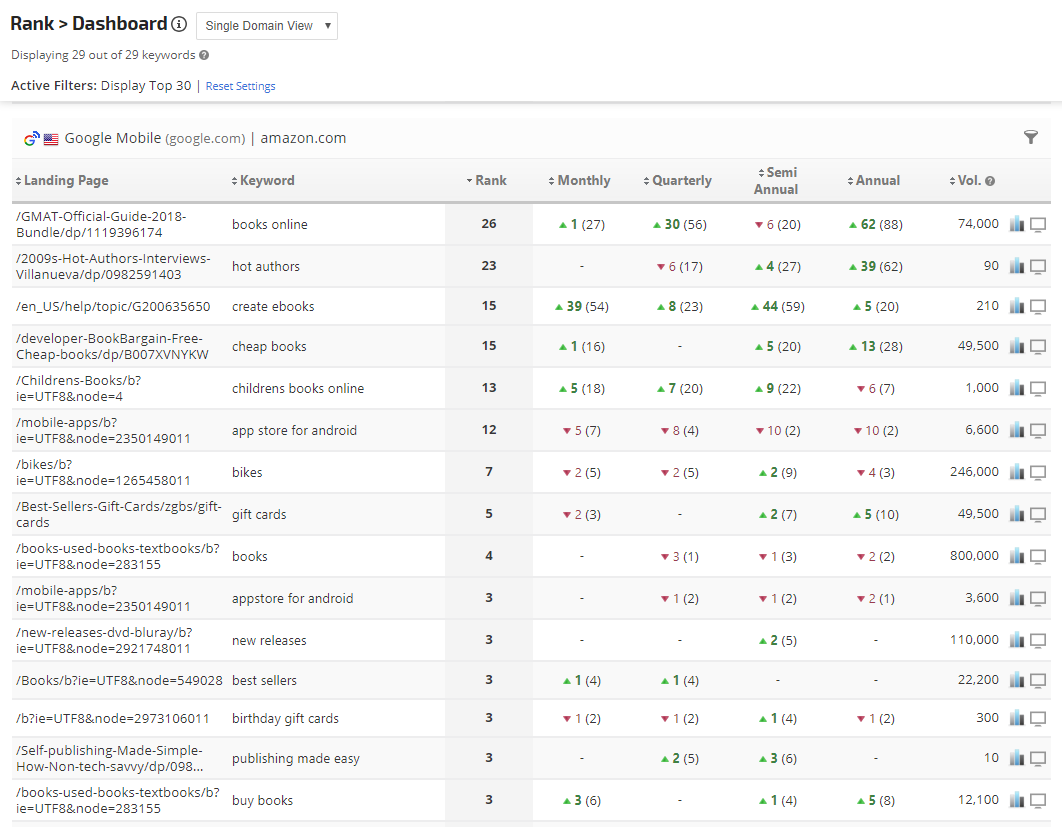Click the Quarterly column header
Image resolution: width=1062 pixels, height=827 pixels.
[x=678, y=181]
